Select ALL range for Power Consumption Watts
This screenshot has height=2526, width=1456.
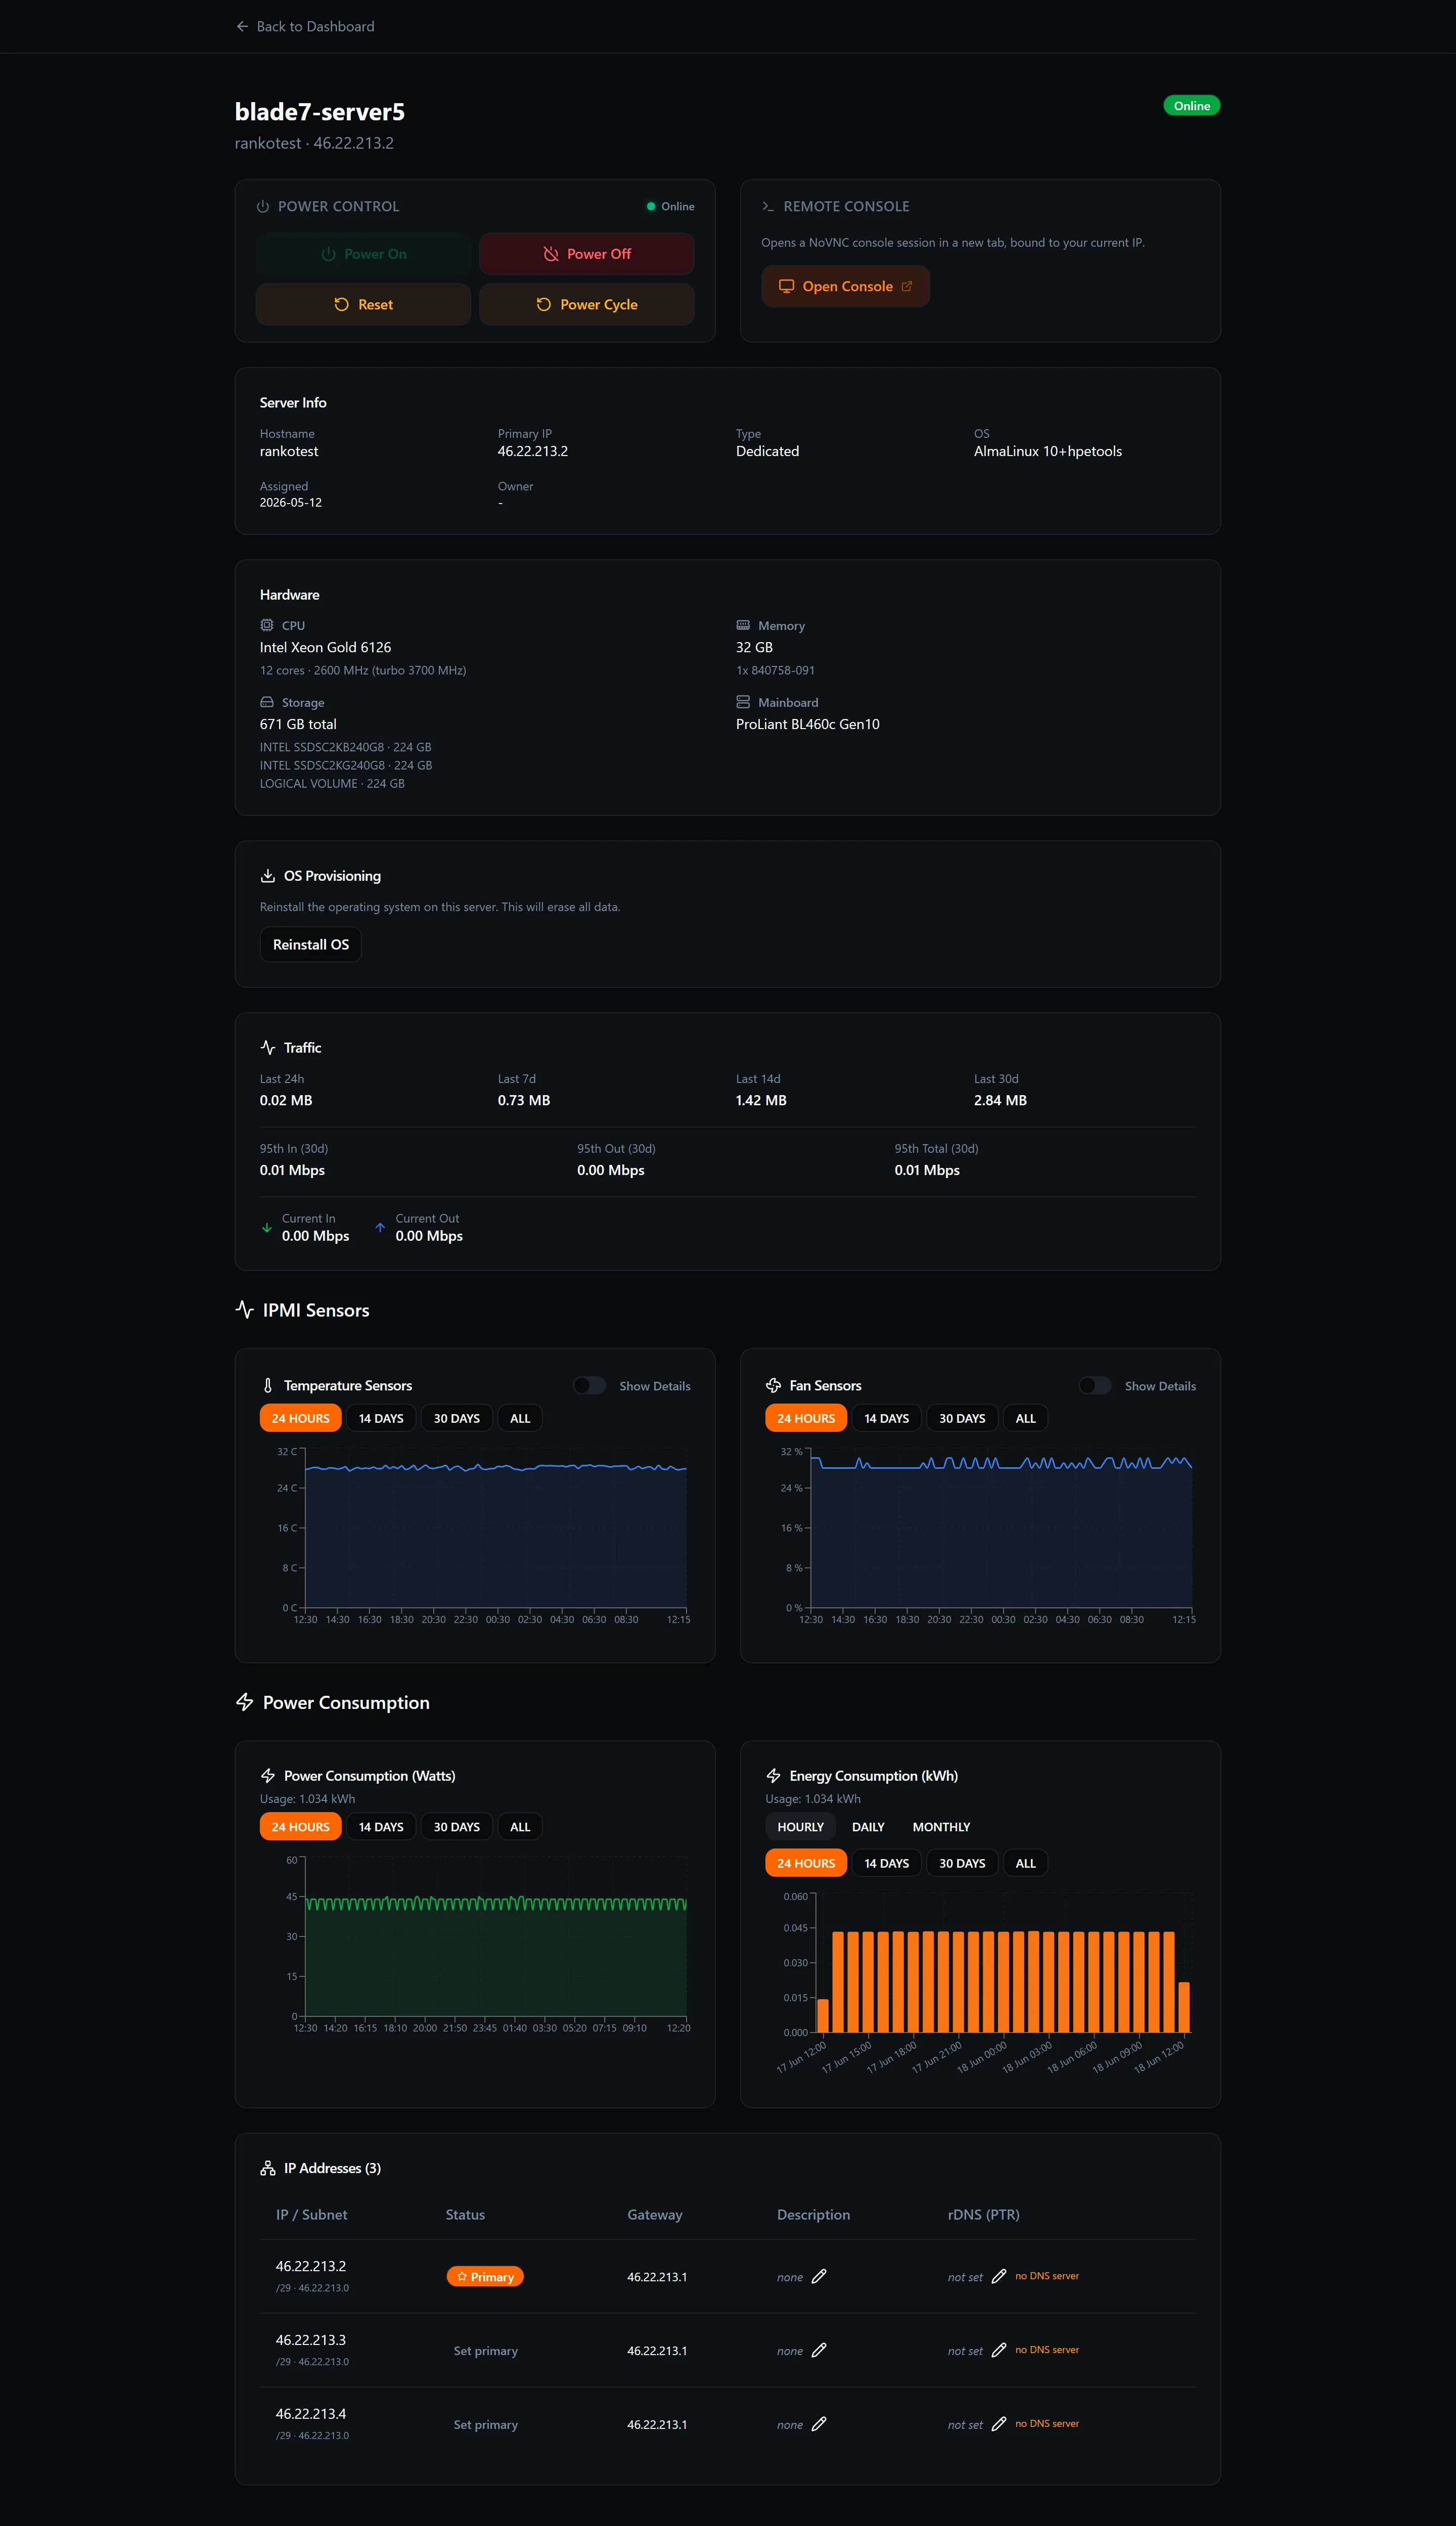tap(520, 1826)
